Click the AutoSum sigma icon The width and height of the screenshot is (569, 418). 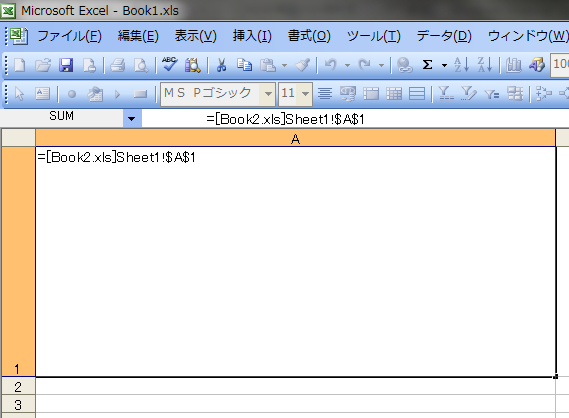point(427,65)
